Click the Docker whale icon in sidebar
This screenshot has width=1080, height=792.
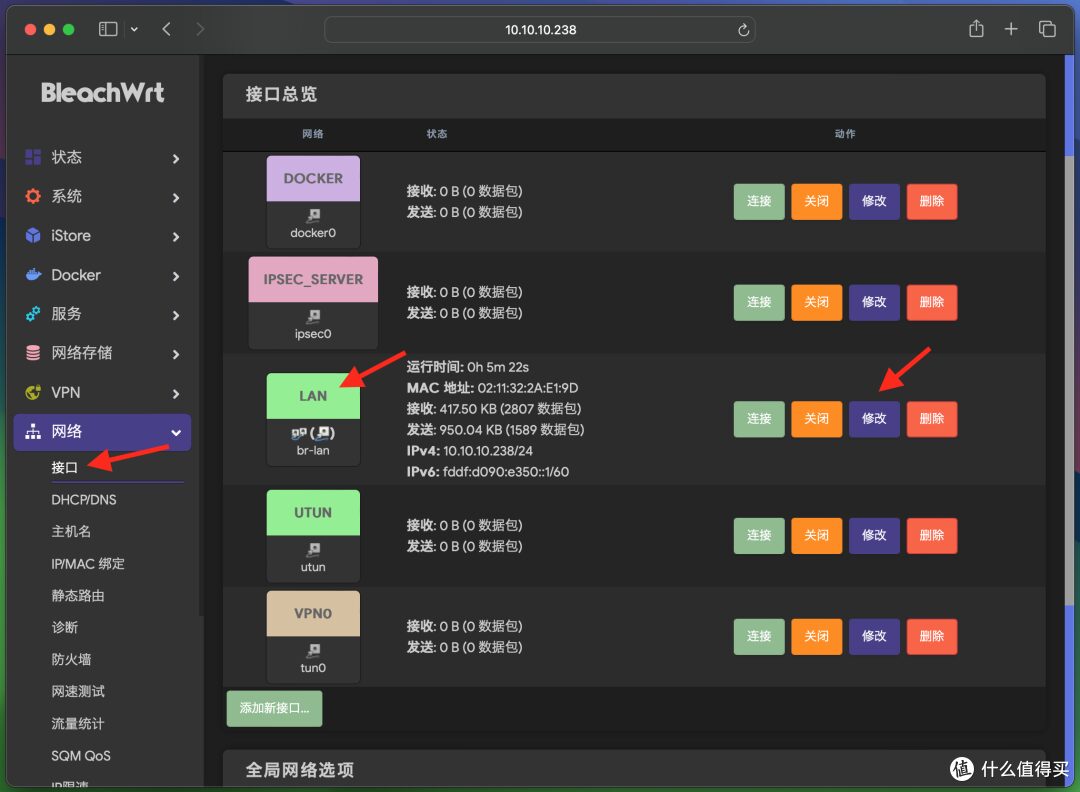pos(30,275)
